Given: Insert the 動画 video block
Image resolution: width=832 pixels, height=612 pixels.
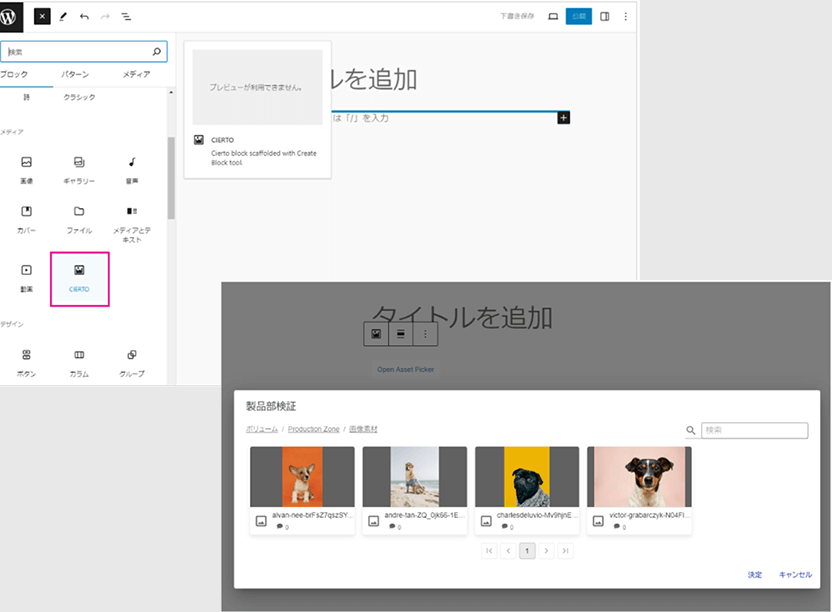Looking at the screenshot, I should [27, 279].
